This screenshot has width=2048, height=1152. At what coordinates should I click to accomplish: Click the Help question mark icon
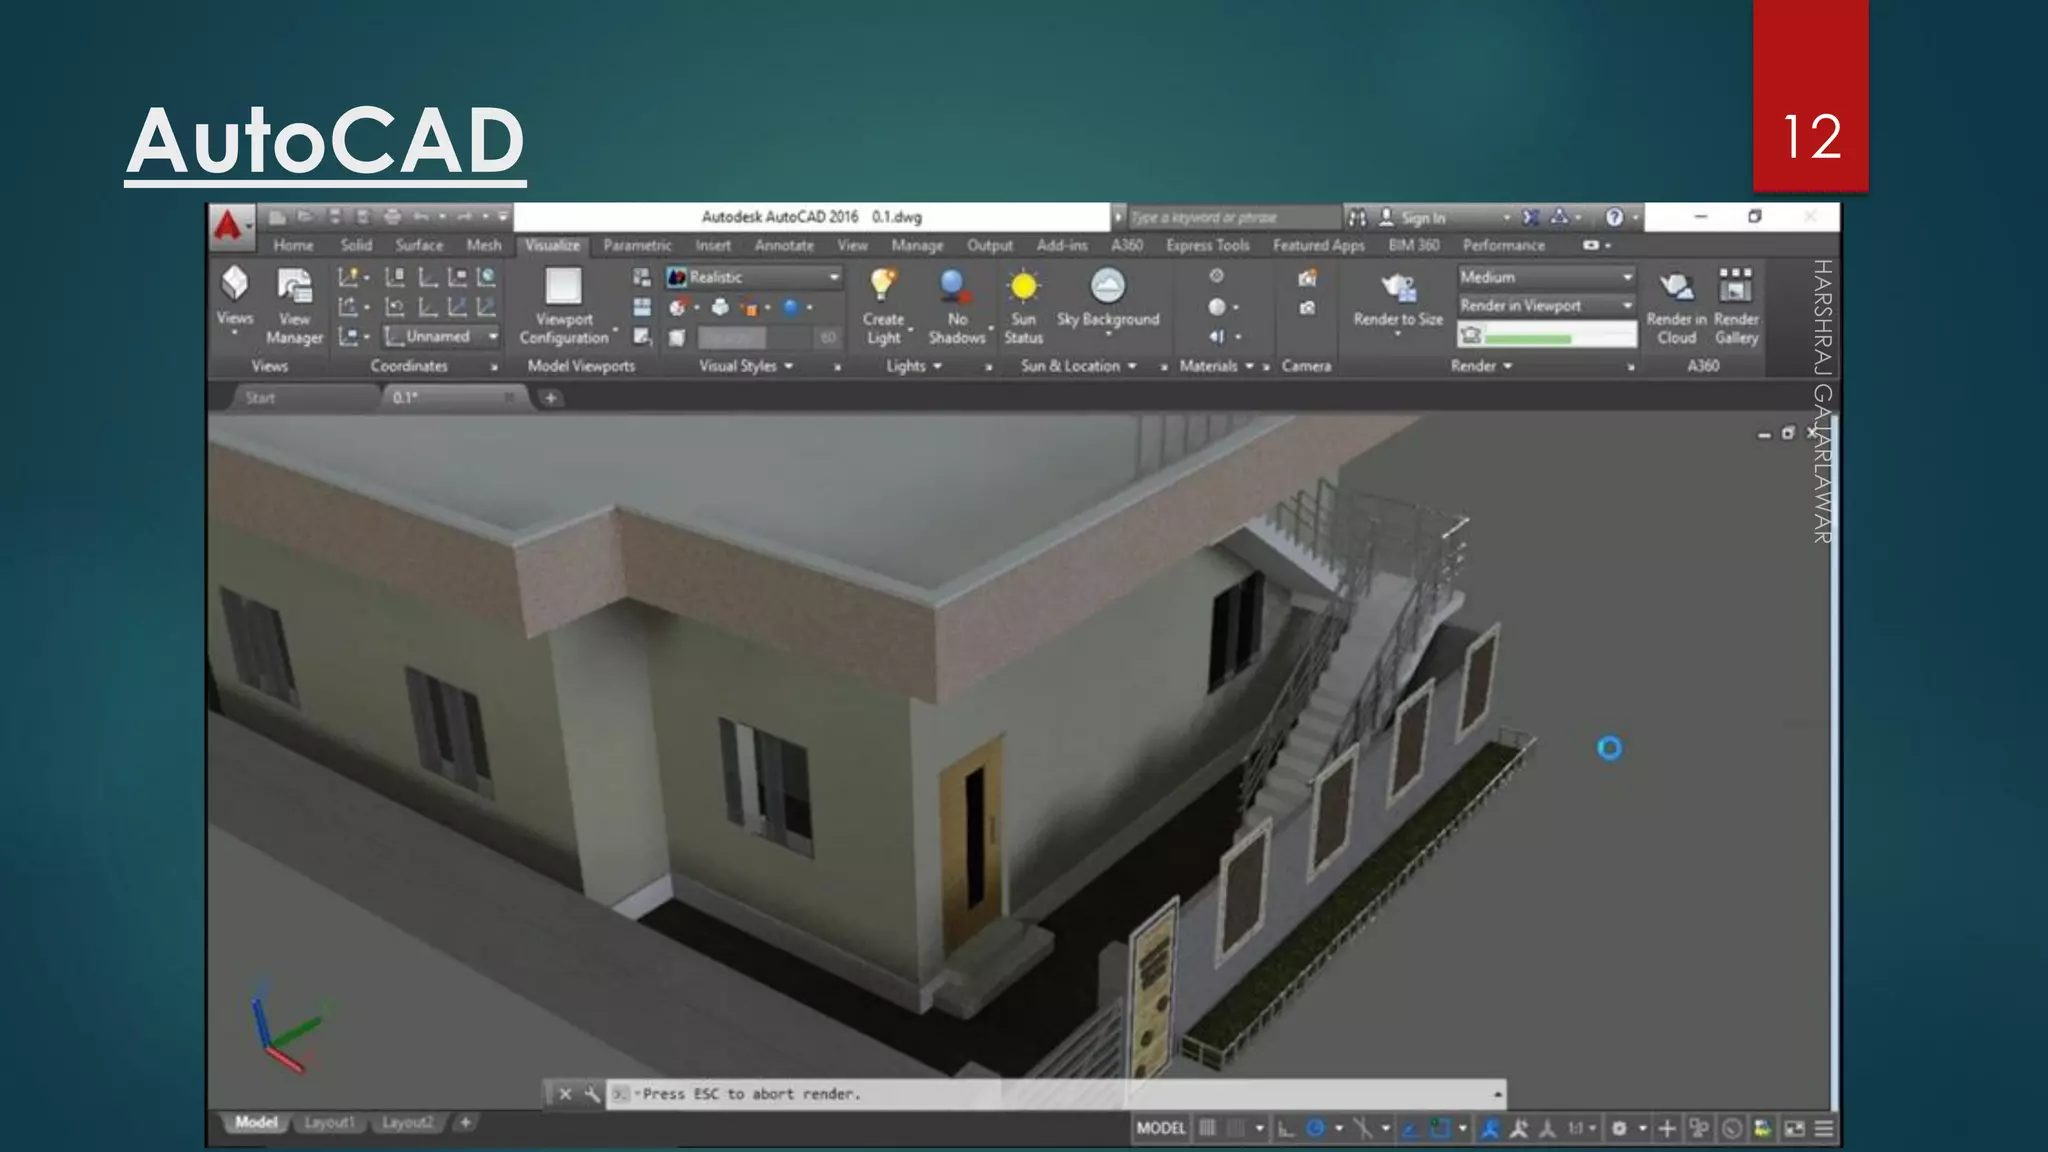pyautogui.click(x=1614, y=217)
